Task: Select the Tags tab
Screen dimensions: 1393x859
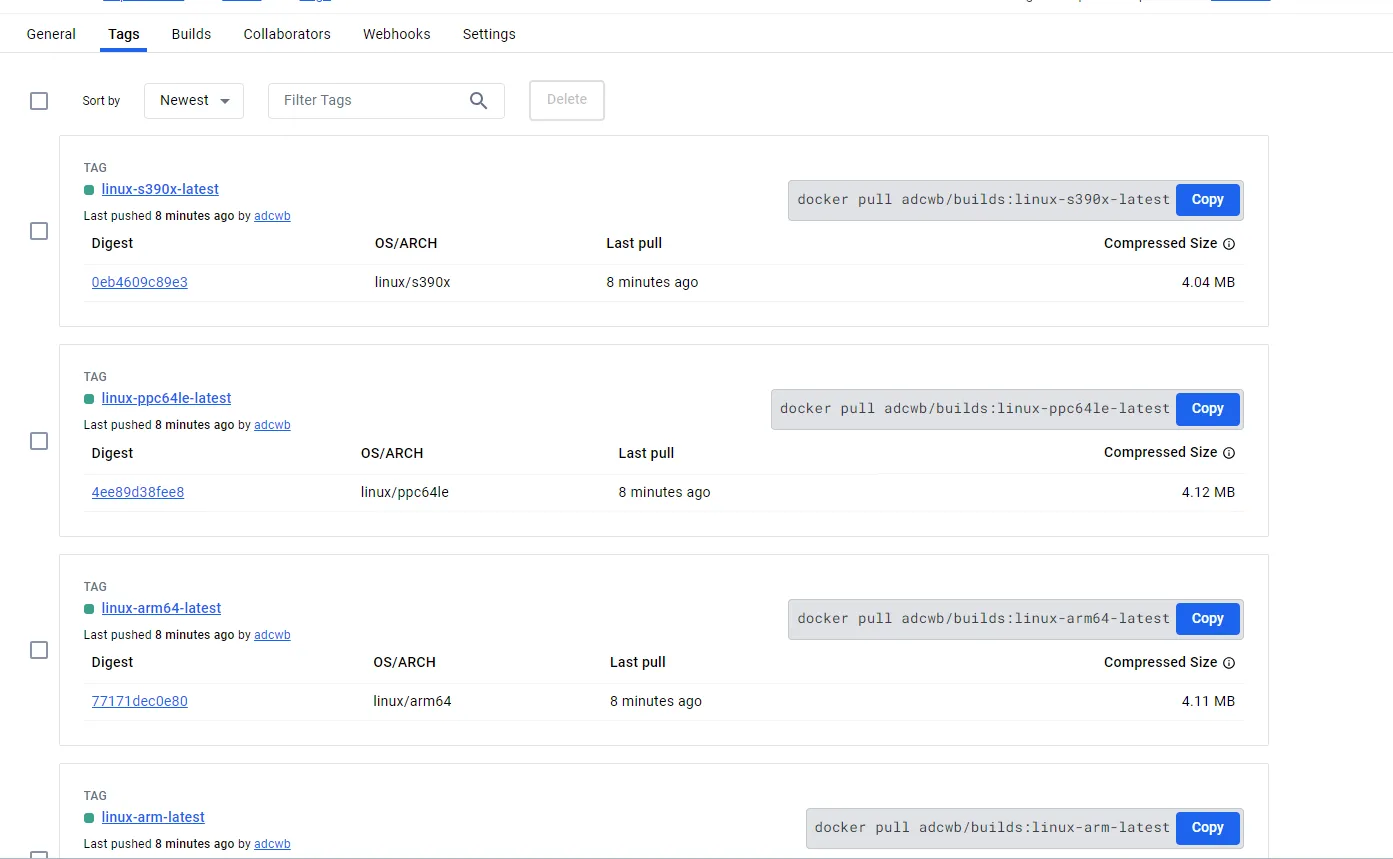Action: (124, 34)
